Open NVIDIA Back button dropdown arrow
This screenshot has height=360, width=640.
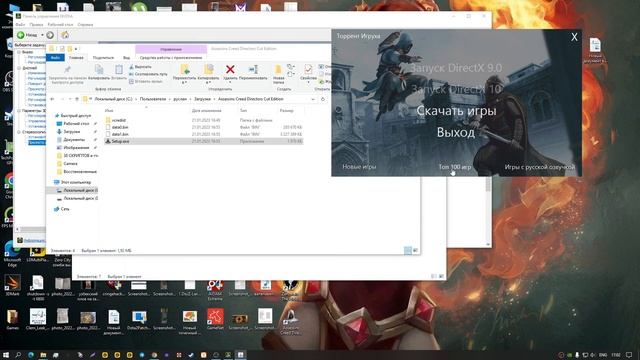click(42, 35)
